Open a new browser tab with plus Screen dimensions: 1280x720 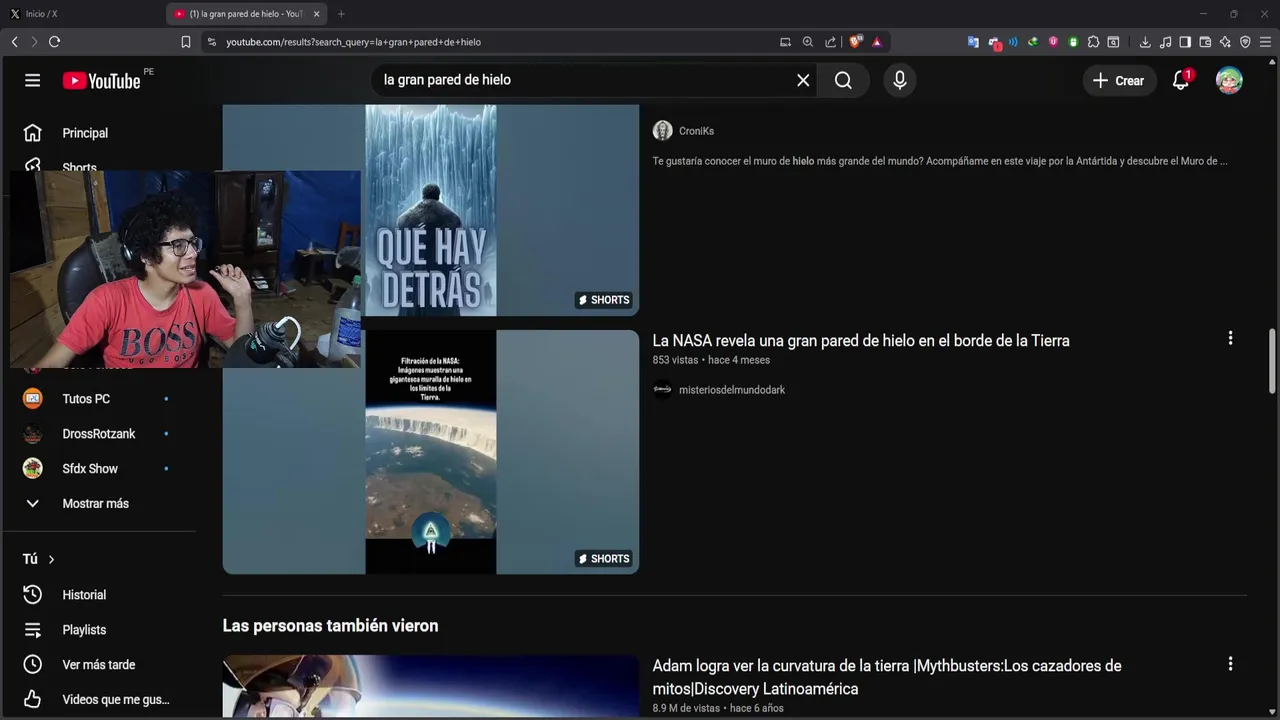coord(341,14)
